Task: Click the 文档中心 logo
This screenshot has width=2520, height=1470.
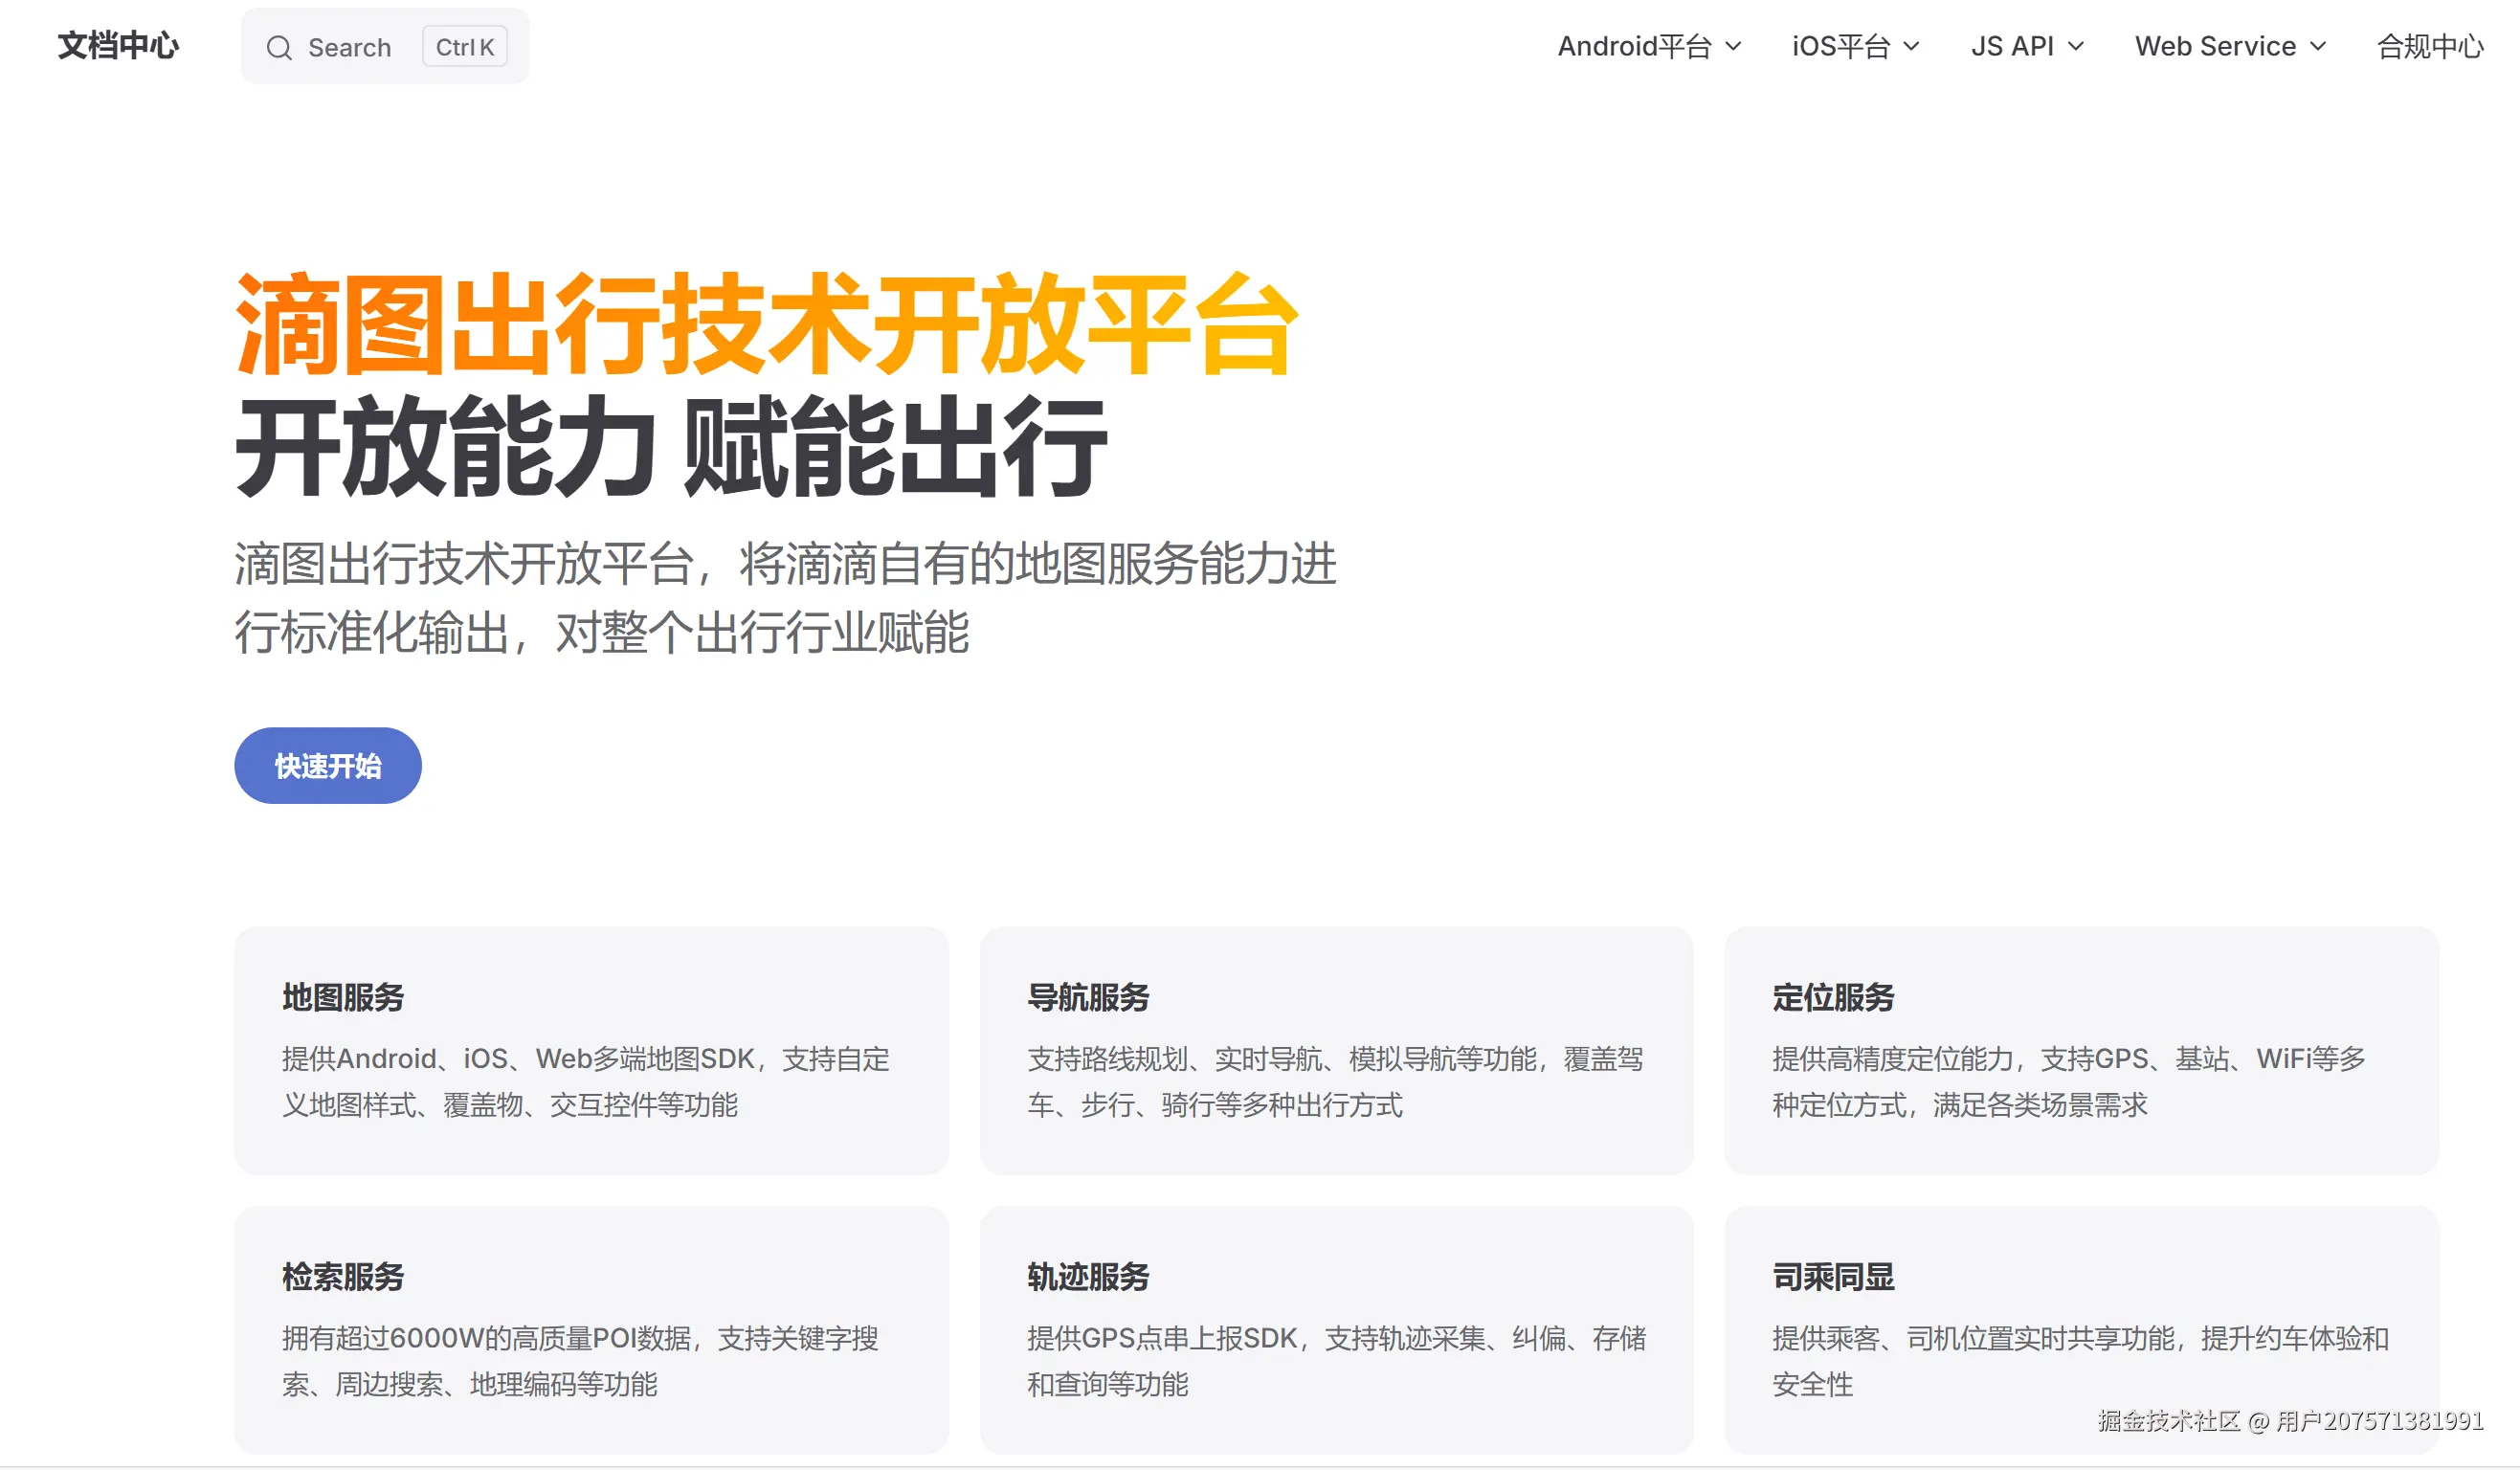Action: pyautogui.click(x=118, y=46)
